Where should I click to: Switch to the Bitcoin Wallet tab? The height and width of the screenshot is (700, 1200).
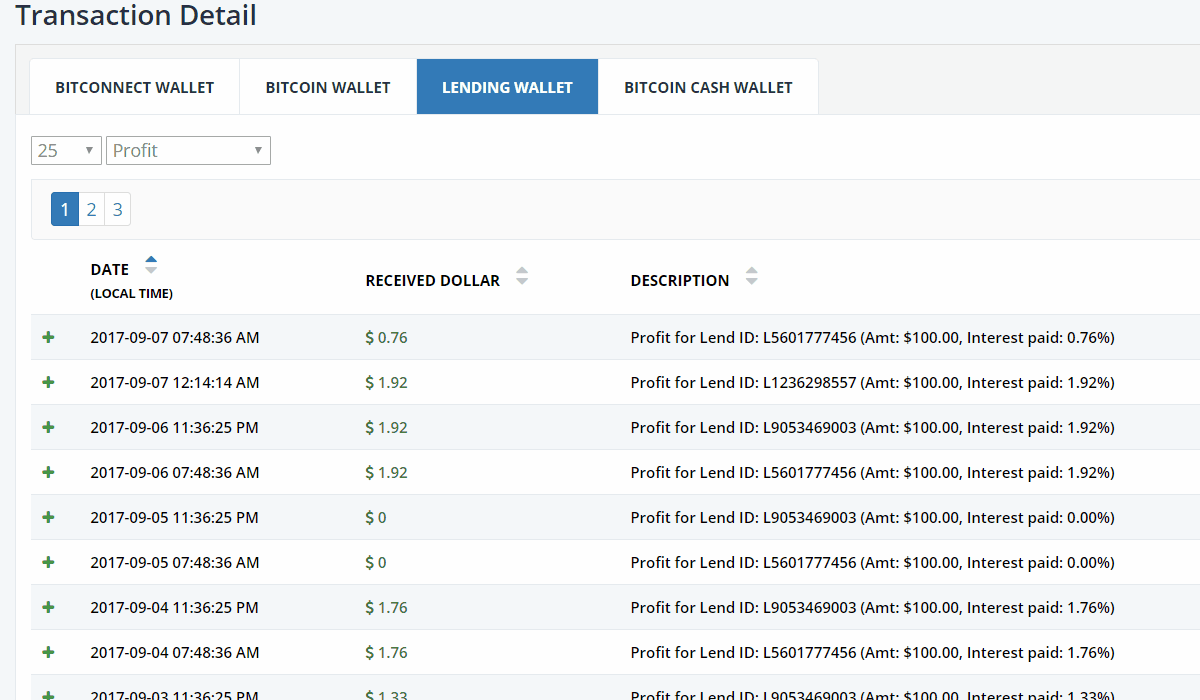click(x=328, y=87)
